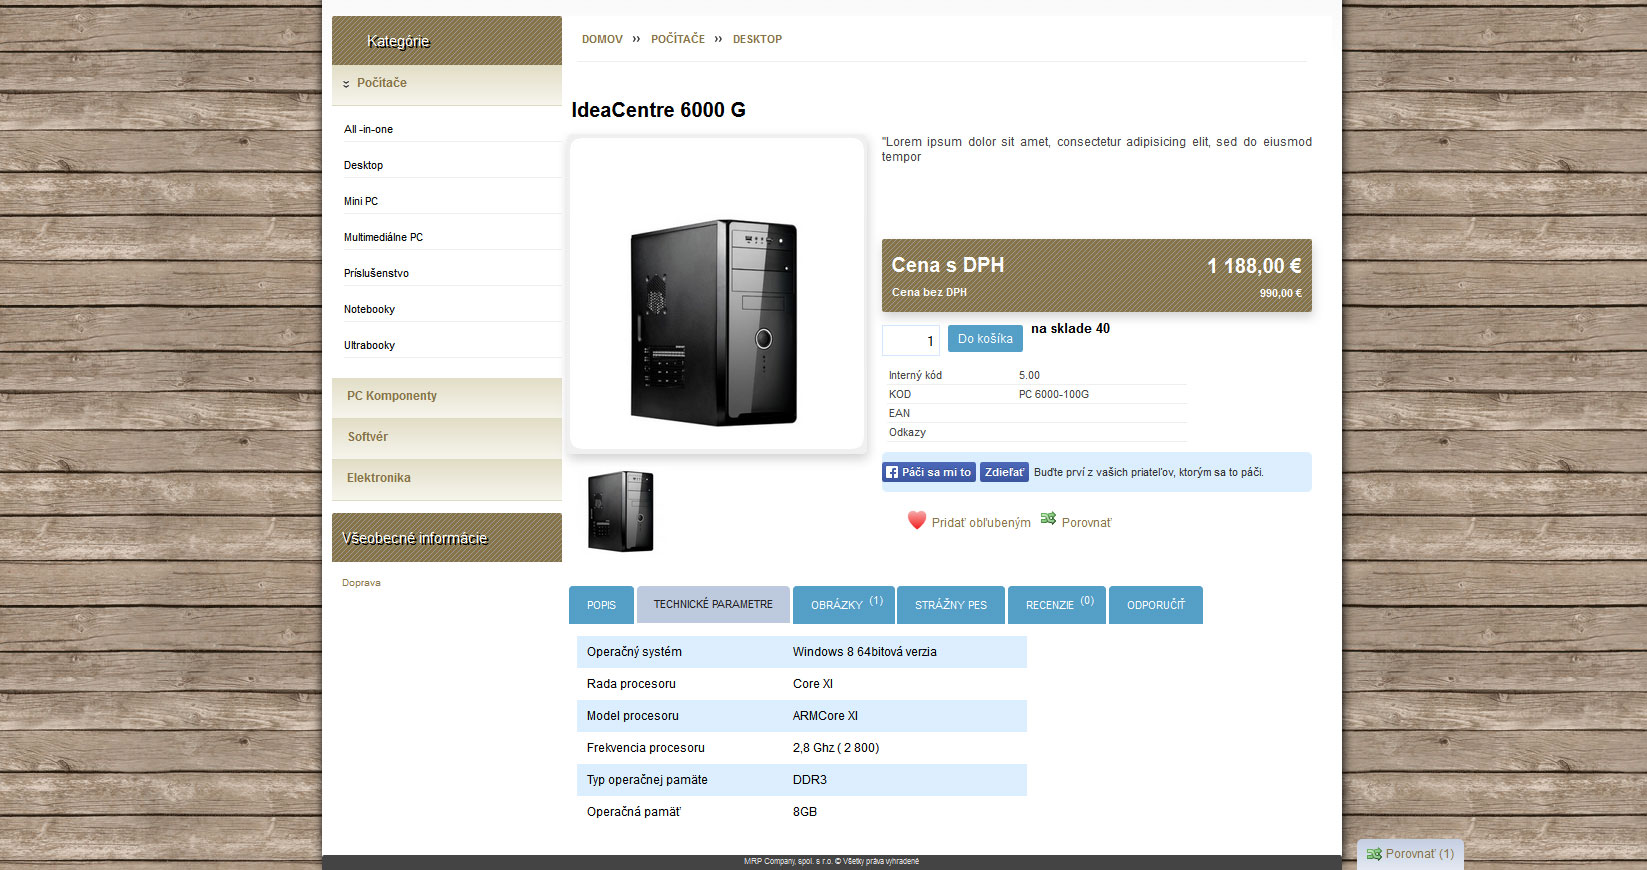This screenshot has width=1647, height=870.
Task: Click price without VAT 990,00 €
Action: click(1280, 293)
